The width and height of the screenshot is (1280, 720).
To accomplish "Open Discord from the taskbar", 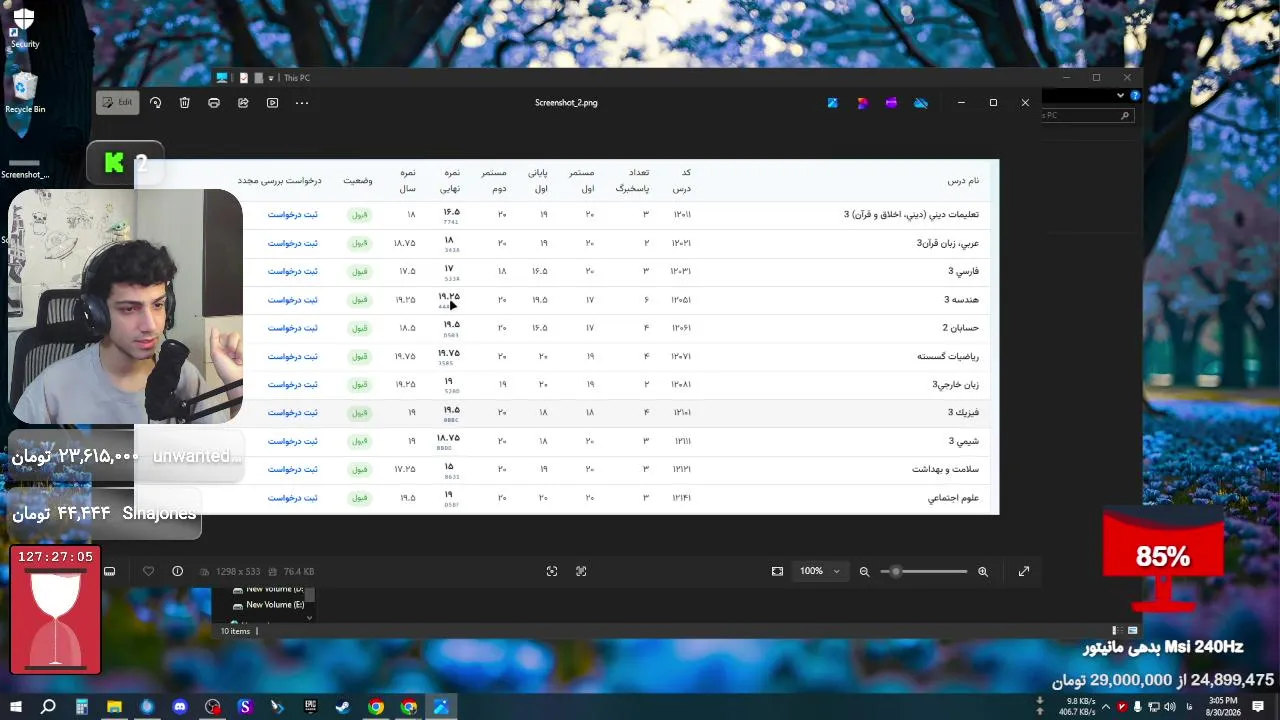I will 180,707.
